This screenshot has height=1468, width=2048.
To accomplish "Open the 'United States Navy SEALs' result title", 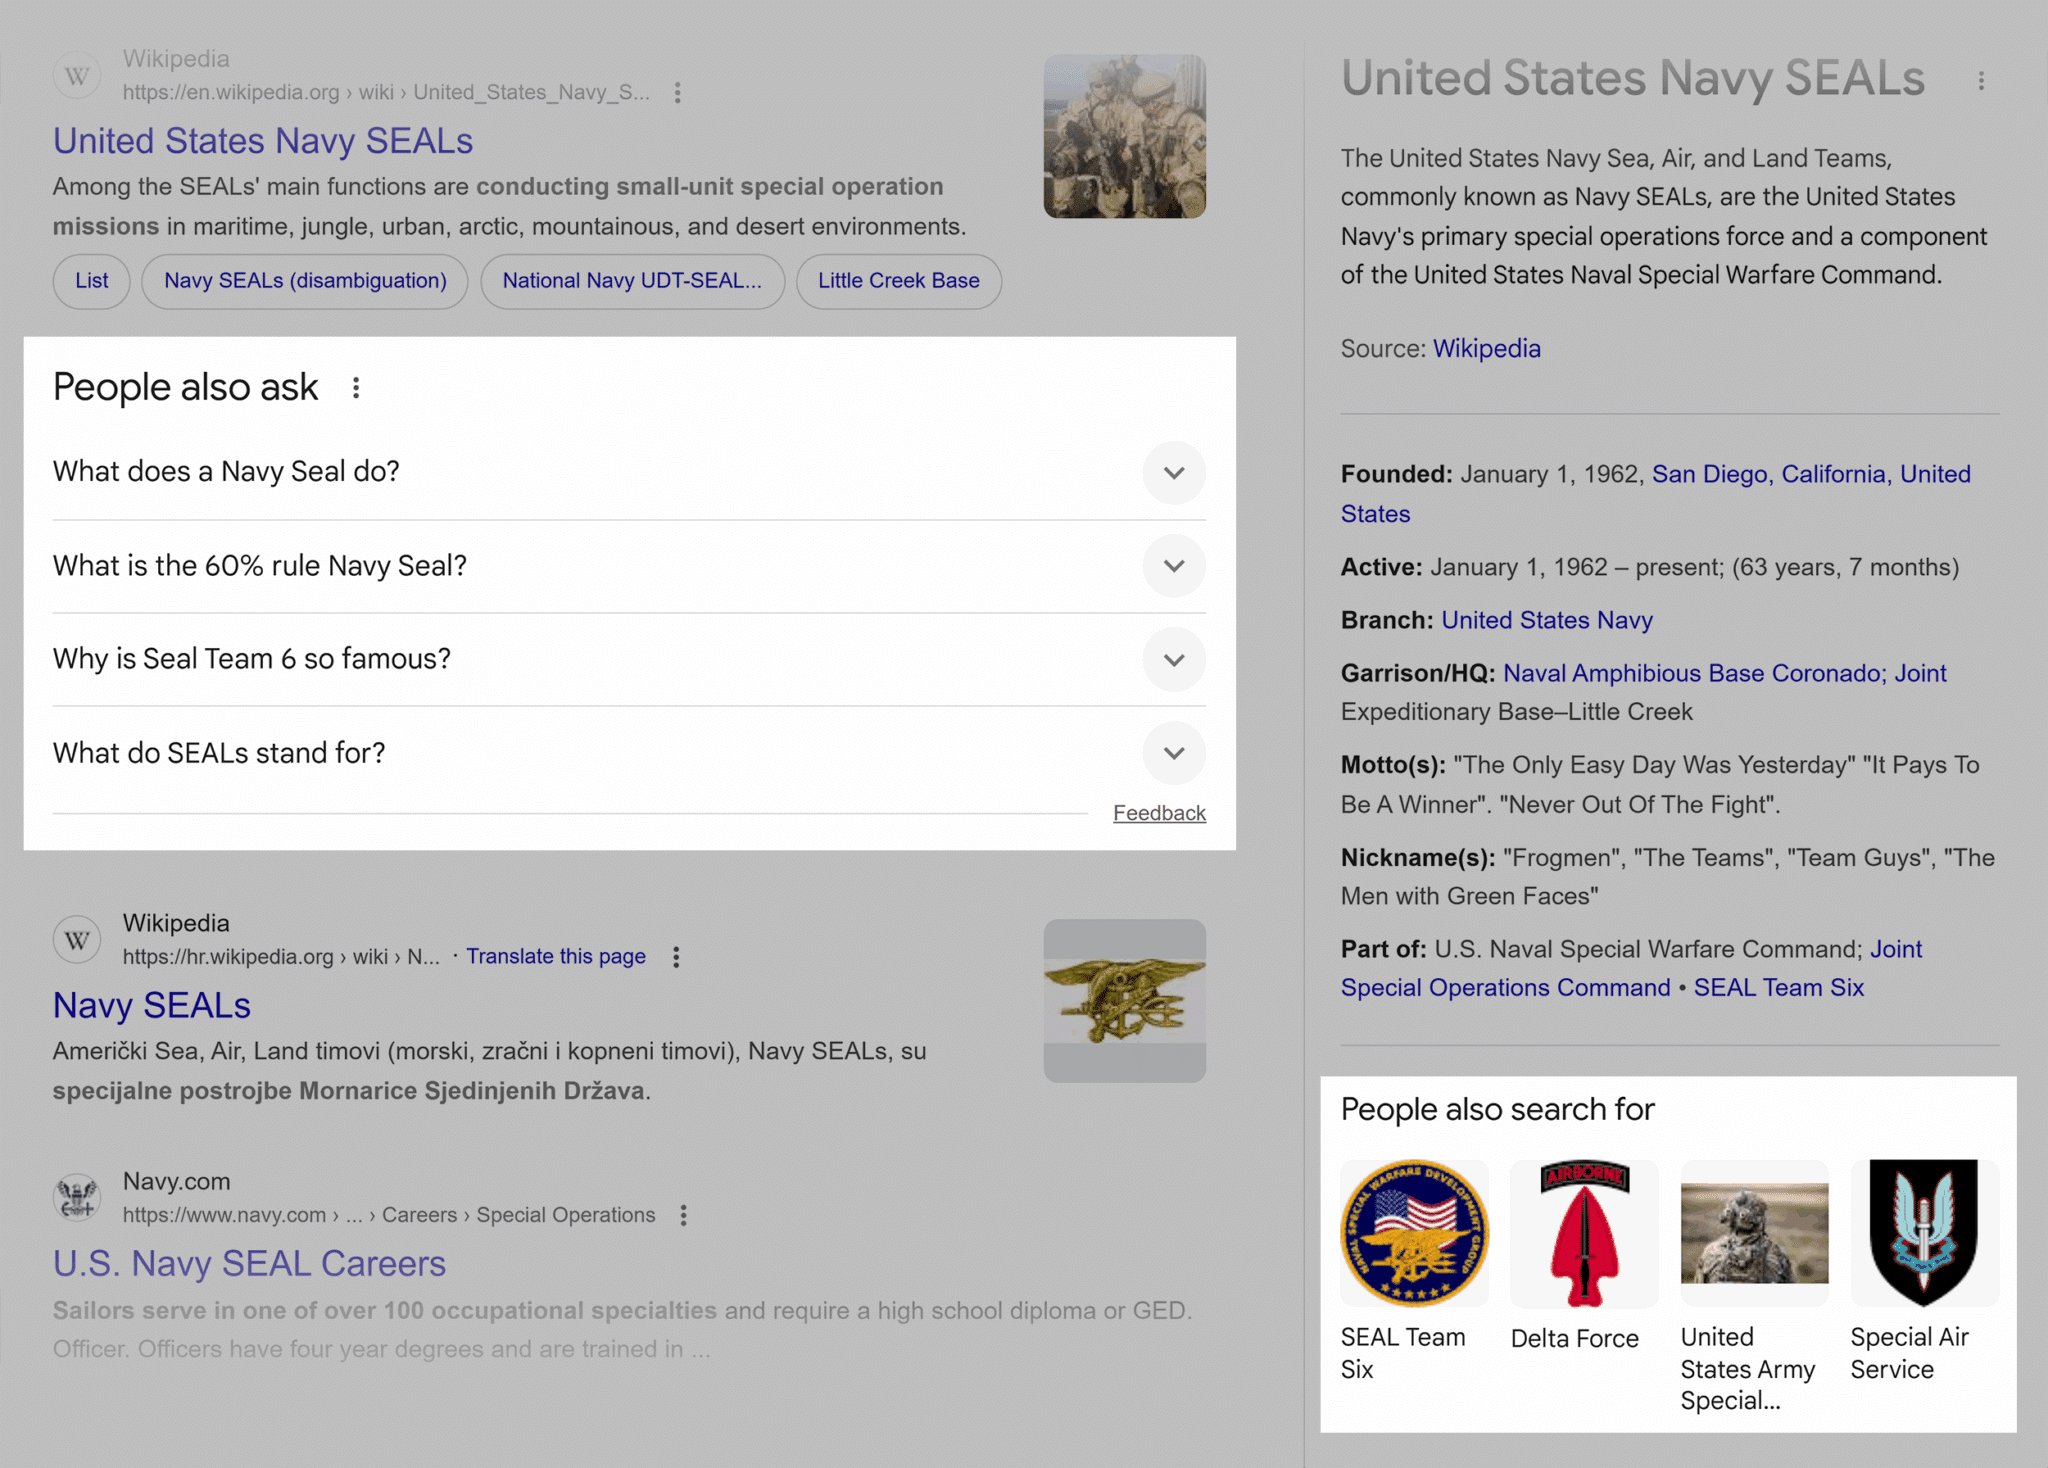I will click(263, 141).
